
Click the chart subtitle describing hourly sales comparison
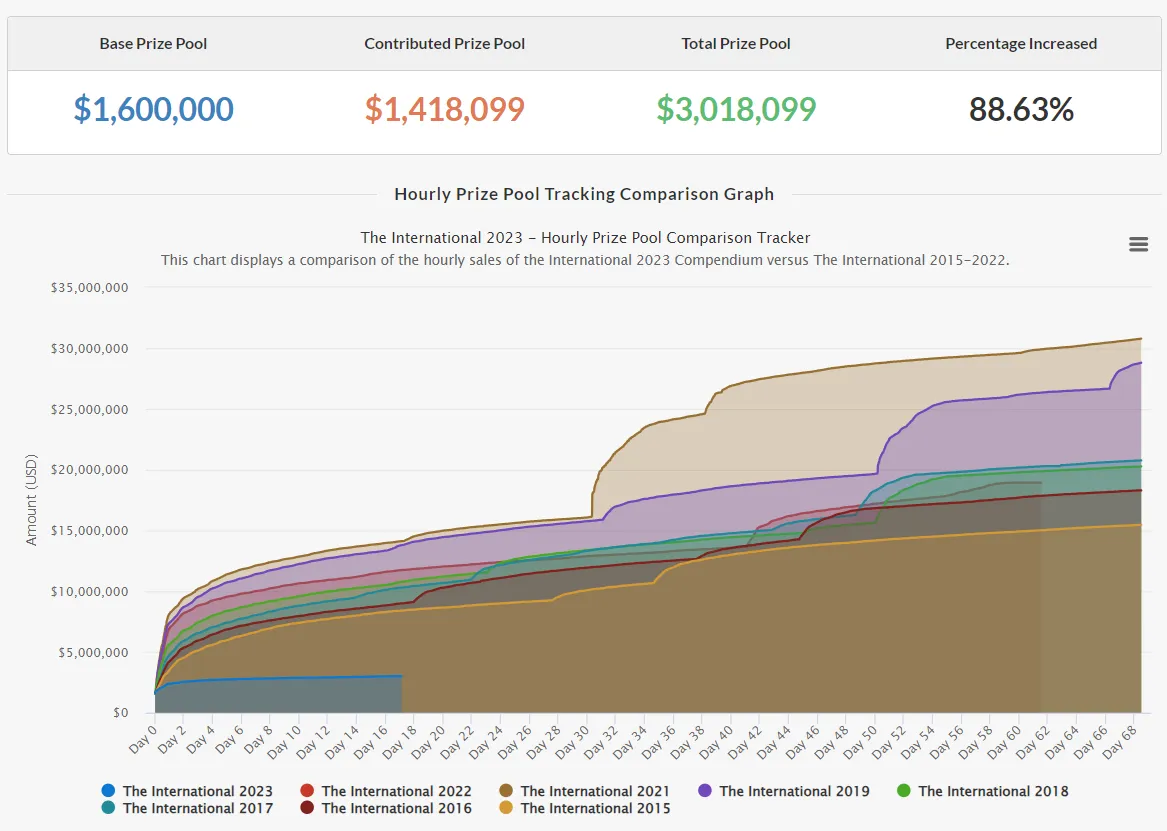click(585, 260)
